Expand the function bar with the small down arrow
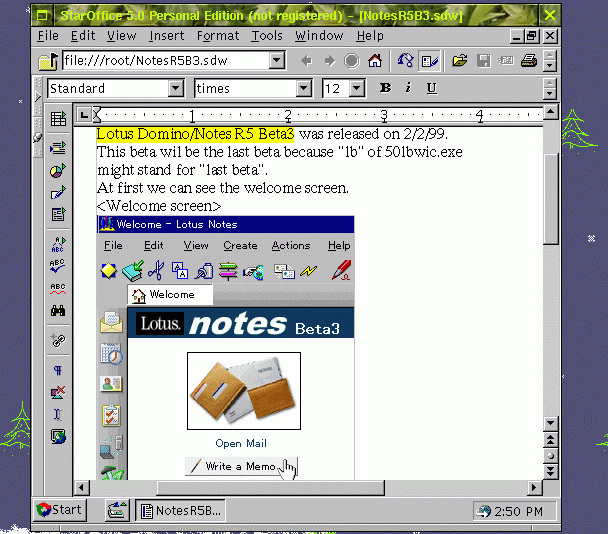Image resolution: width=608 pixels, height=534 pixels. (x=549, y=66)
